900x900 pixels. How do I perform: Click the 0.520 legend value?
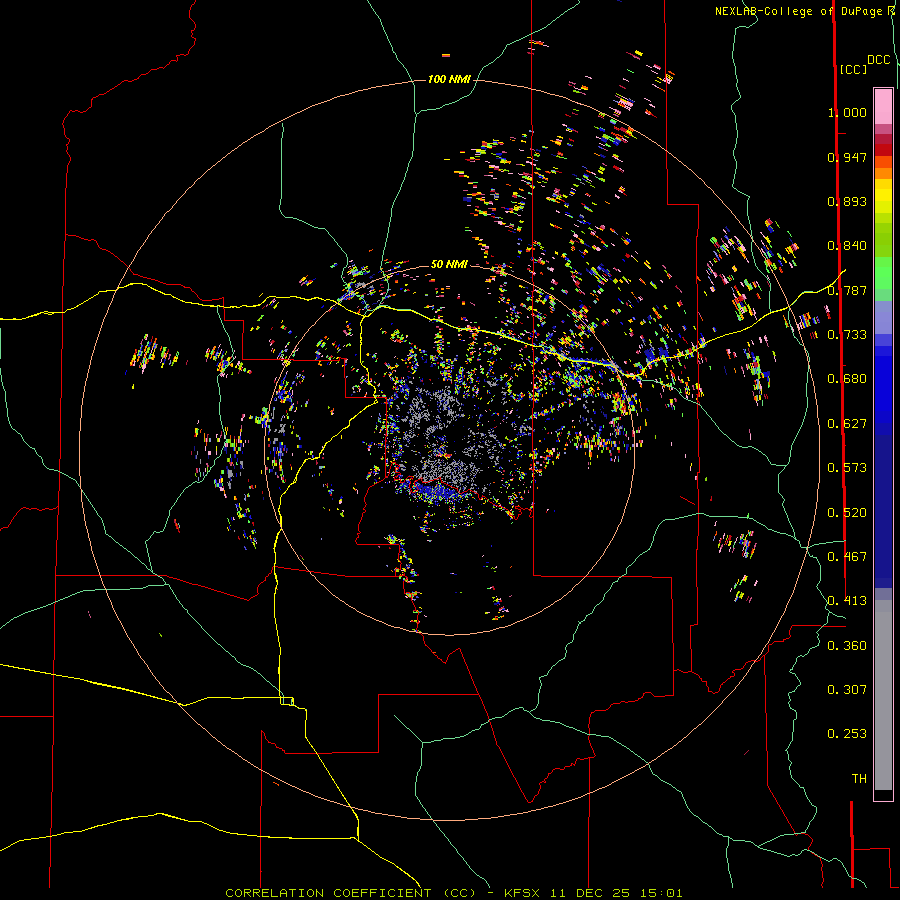click(847, 513)
